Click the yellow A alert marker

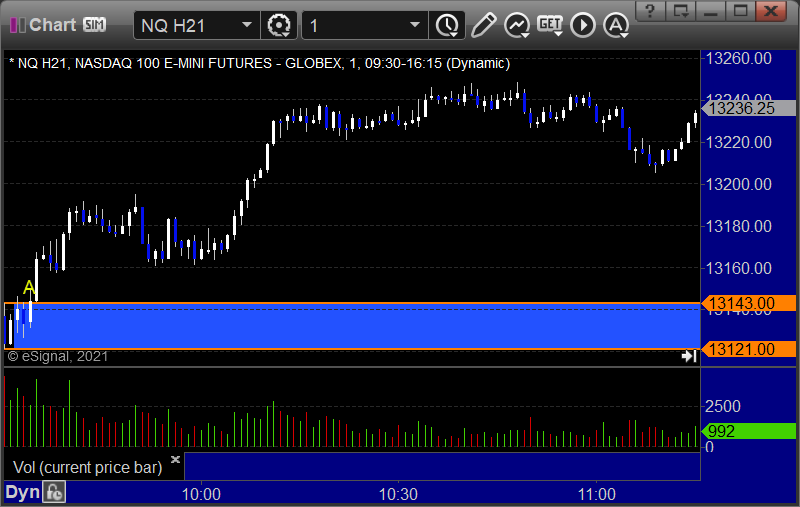coord(29,287)
